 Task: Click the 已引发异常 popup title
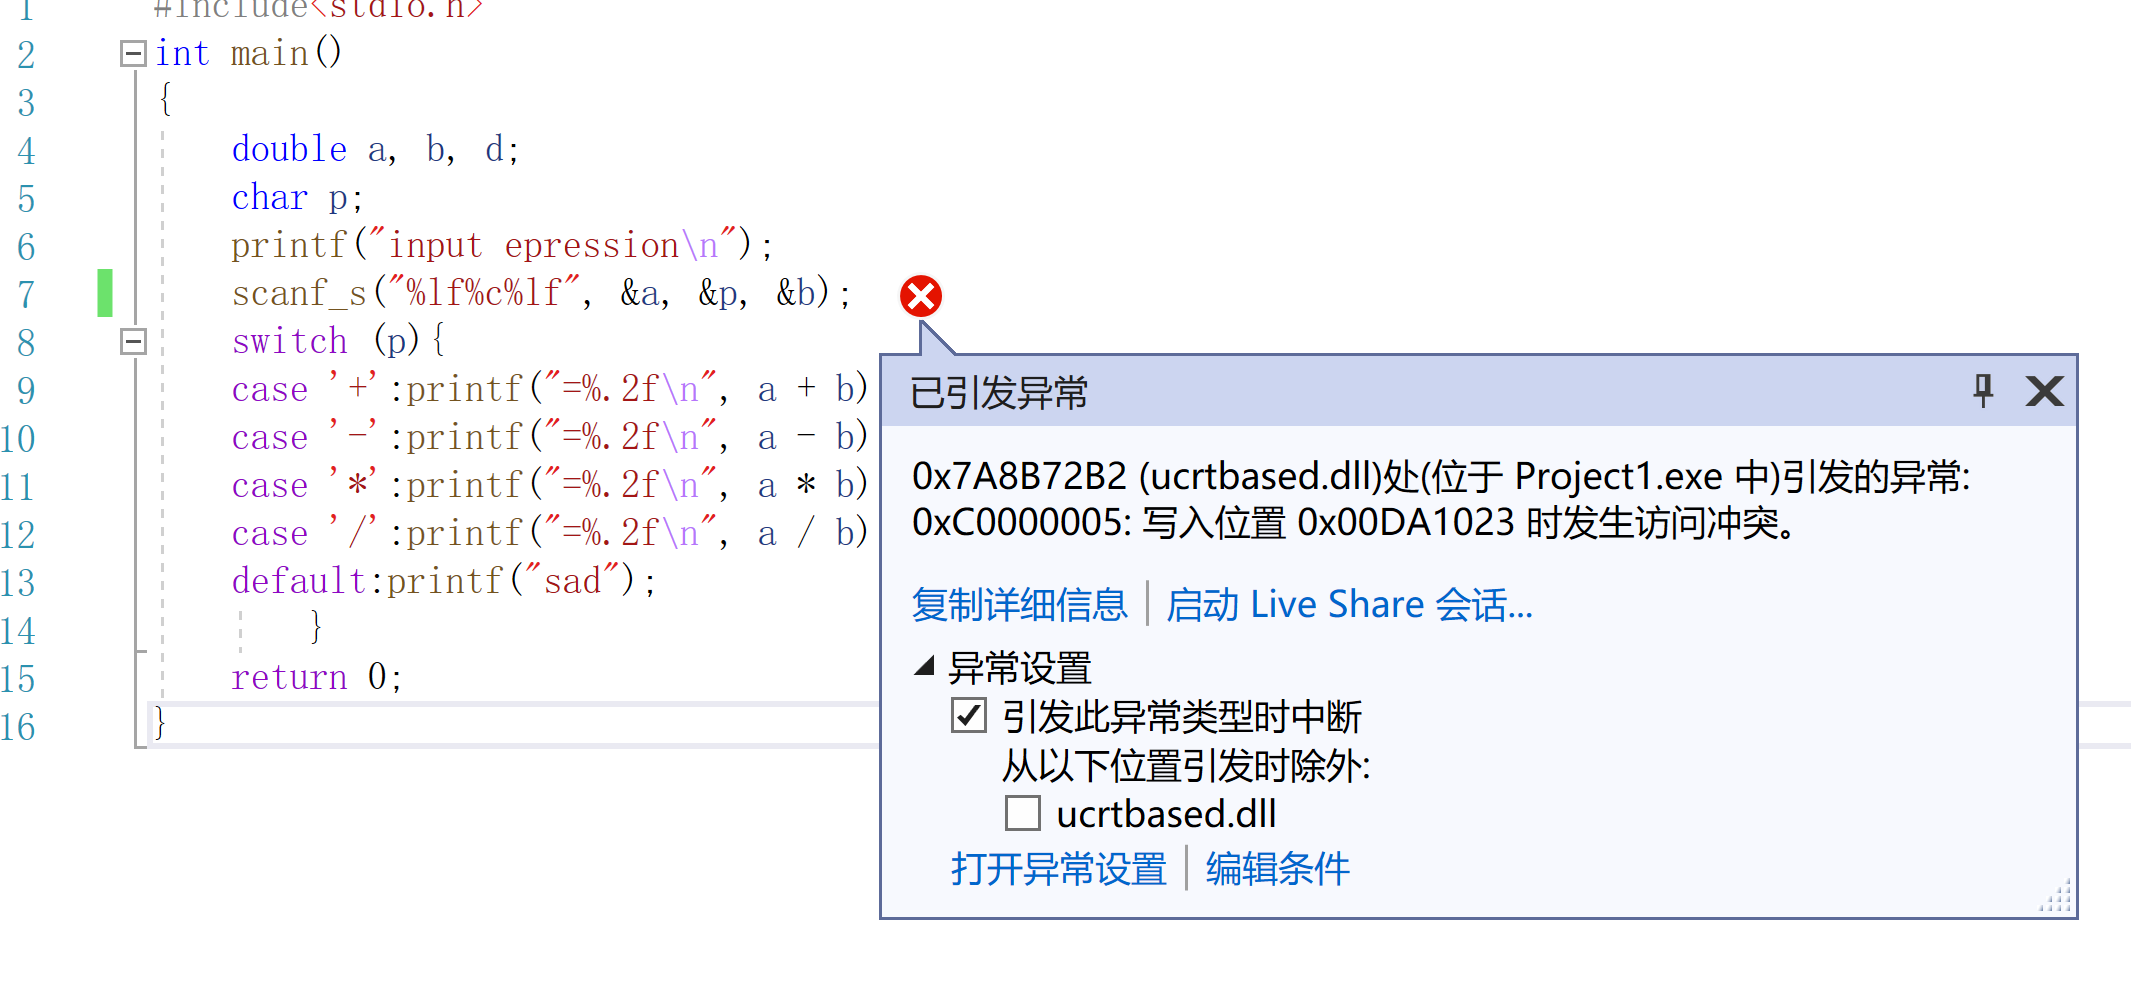998,392
